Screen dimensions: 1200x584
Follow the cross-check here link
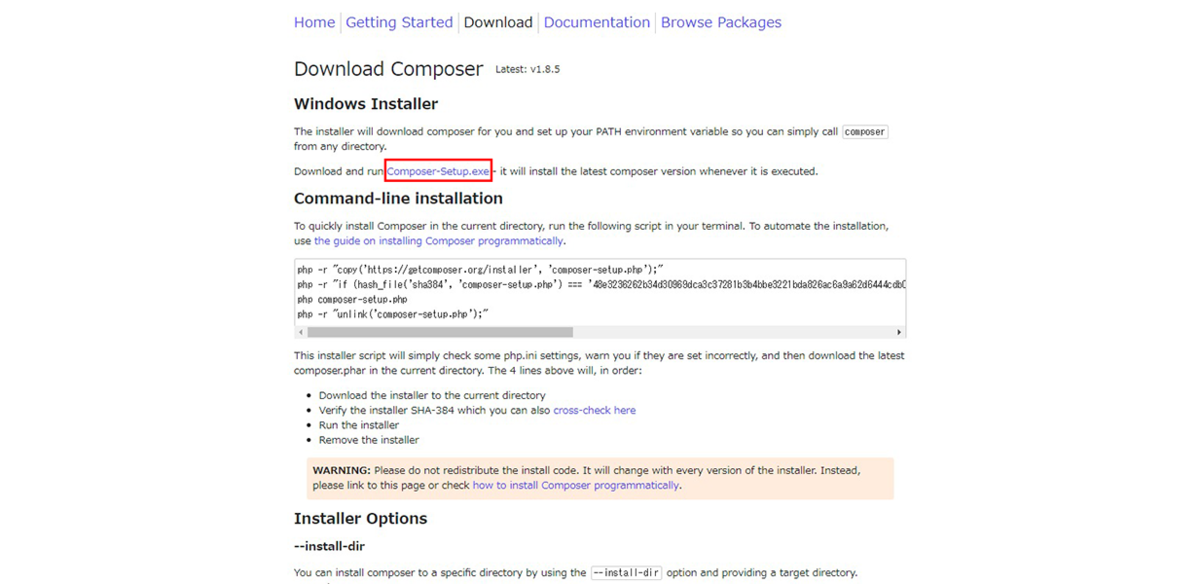click(594, 410)
